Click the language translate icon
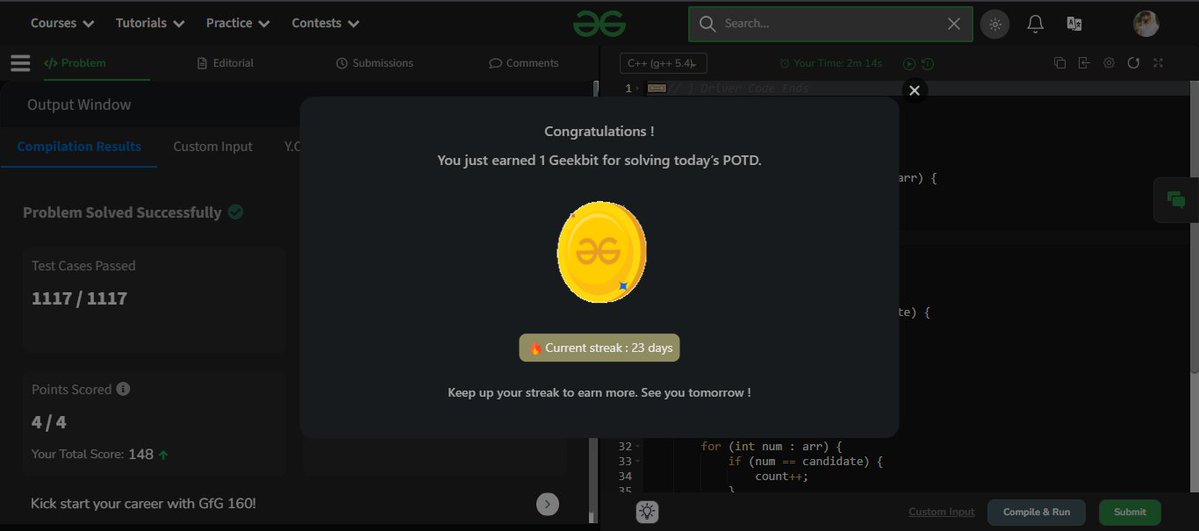 1074,24
